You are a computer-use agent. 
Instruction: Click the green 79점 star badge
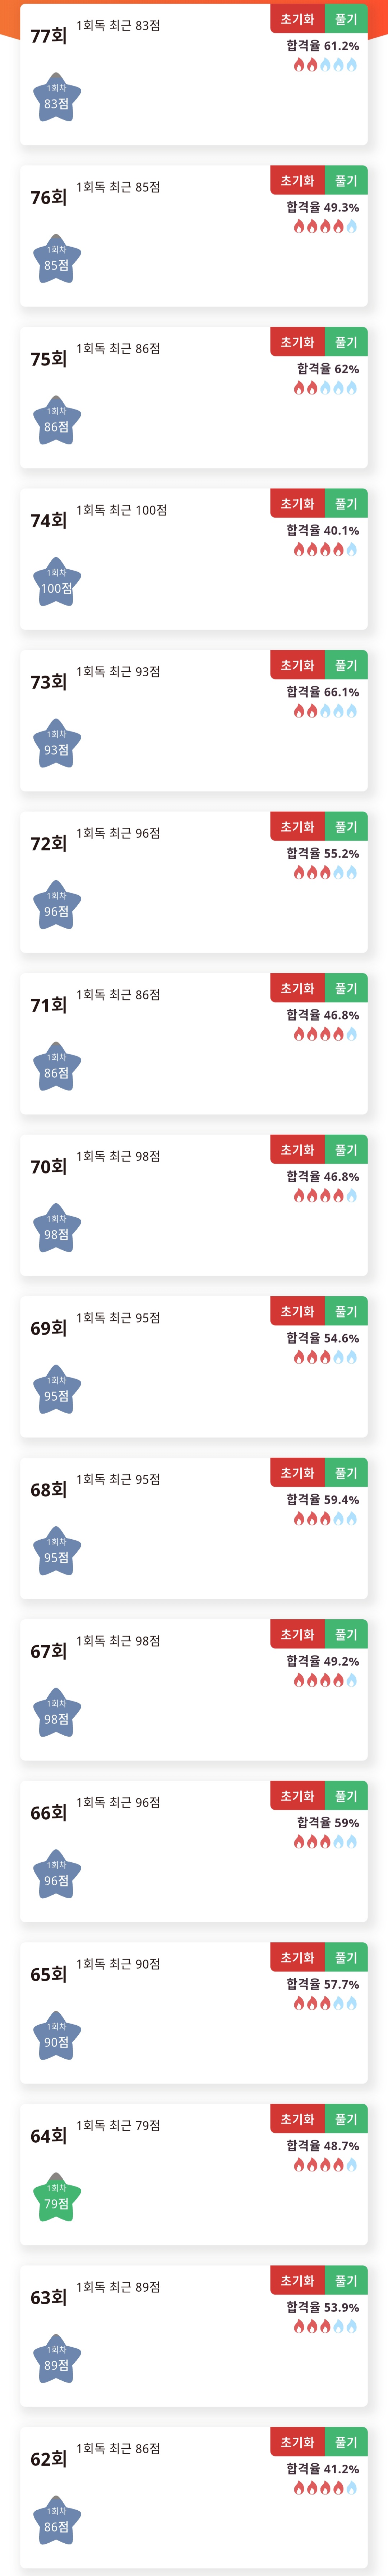point(56,2198)
